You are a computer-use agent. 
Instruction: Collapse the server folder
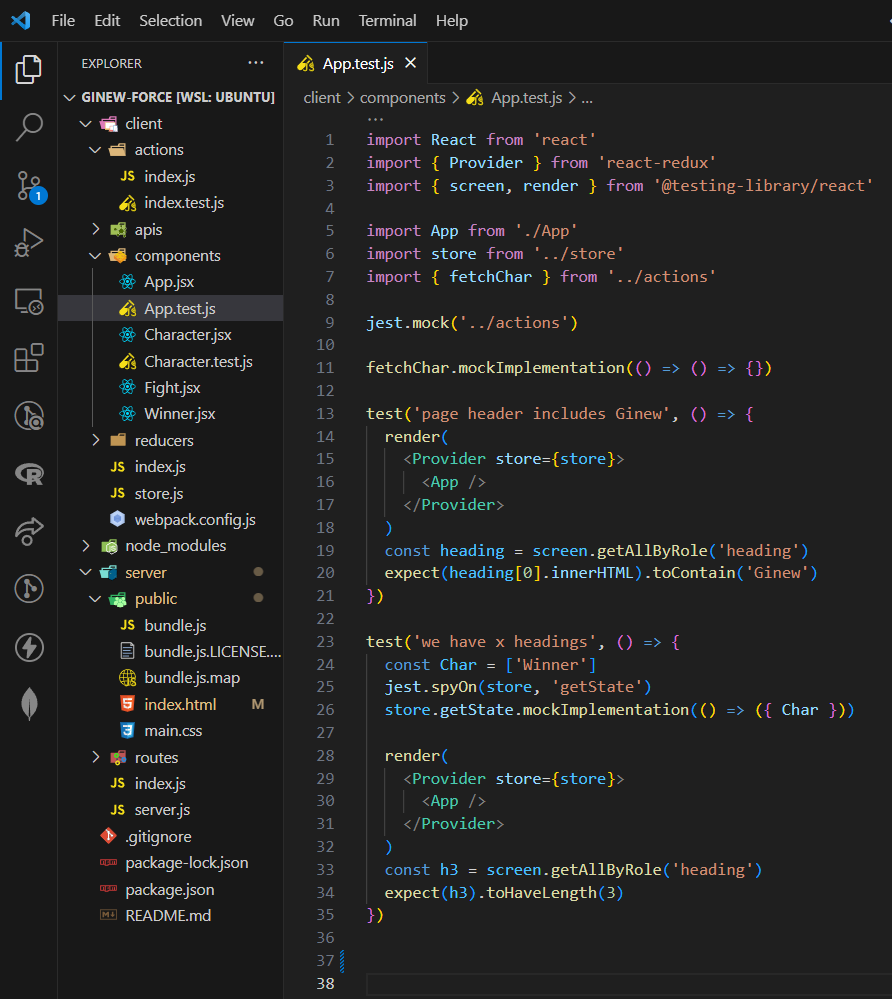[85, 572]
